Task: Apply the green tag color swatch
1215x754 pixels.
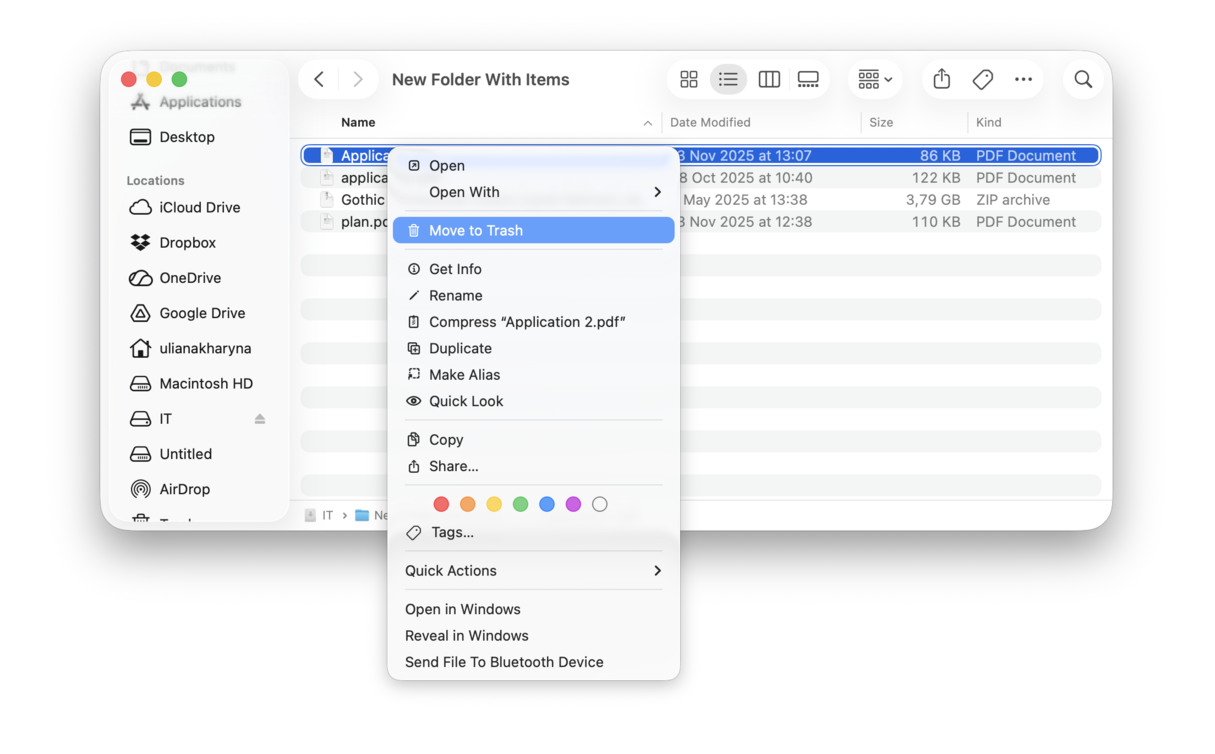Action: click(x=520, y=504)
